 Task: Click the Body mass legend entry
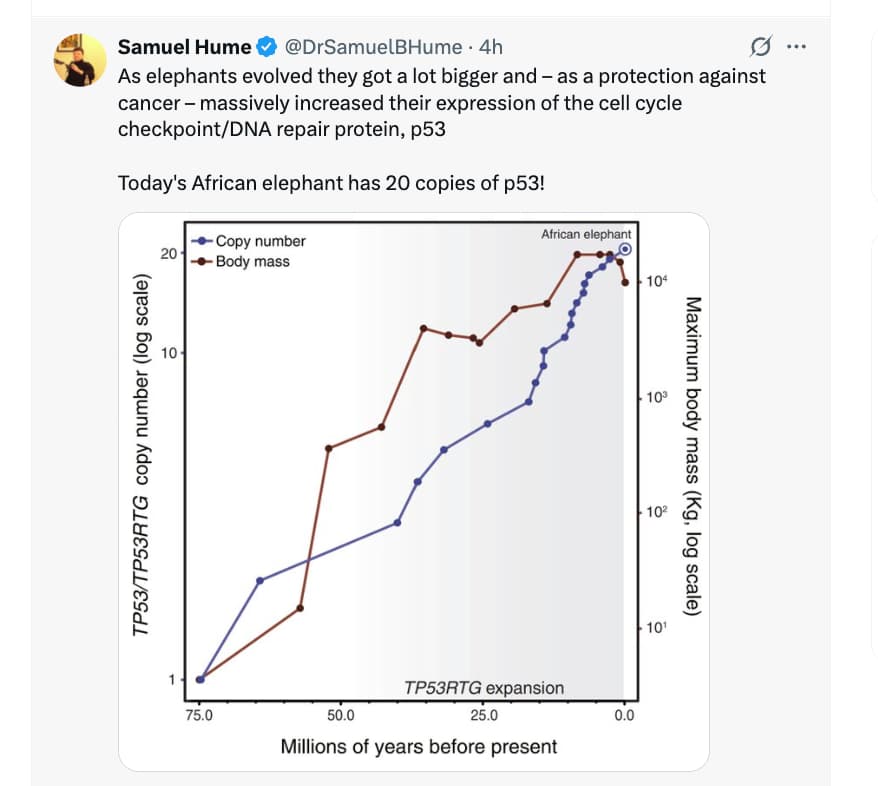(252, 261)
